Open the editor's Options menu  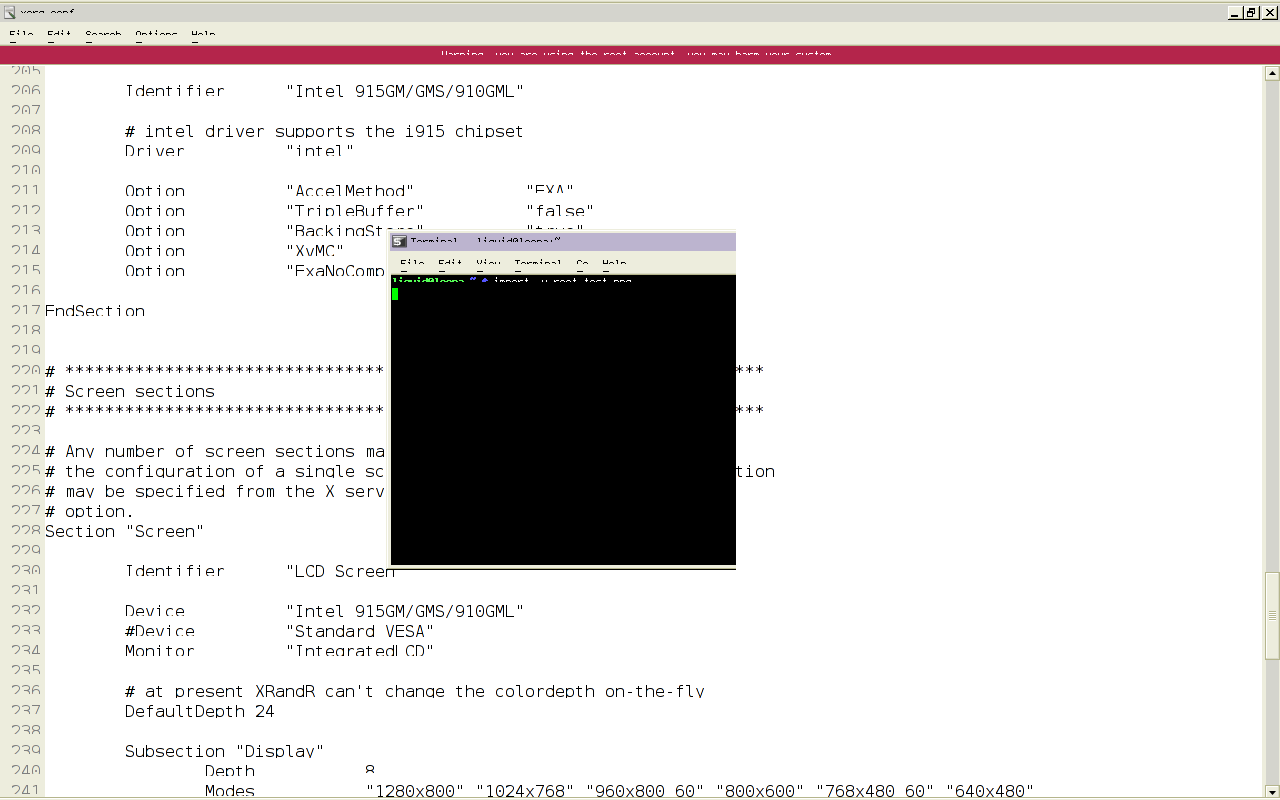pyautogui.click(x=156, y=35)
